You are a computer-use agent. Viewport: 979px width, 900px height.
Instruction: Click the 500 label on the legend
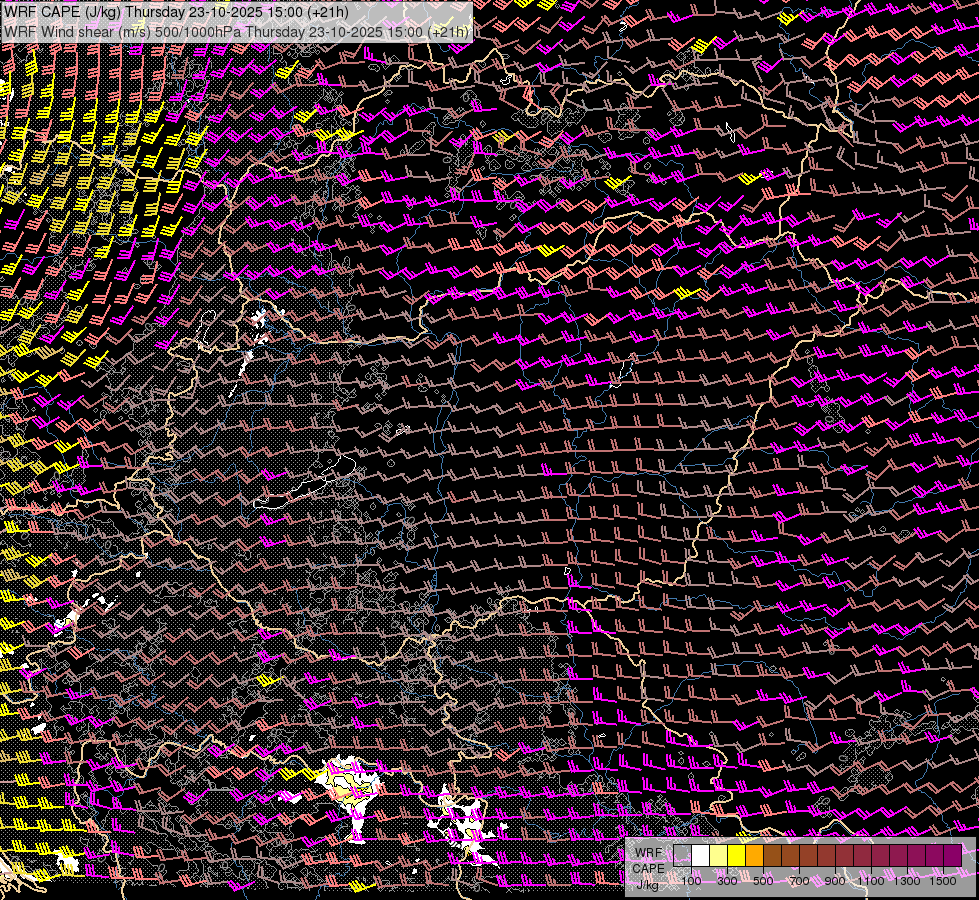point(763,881)
